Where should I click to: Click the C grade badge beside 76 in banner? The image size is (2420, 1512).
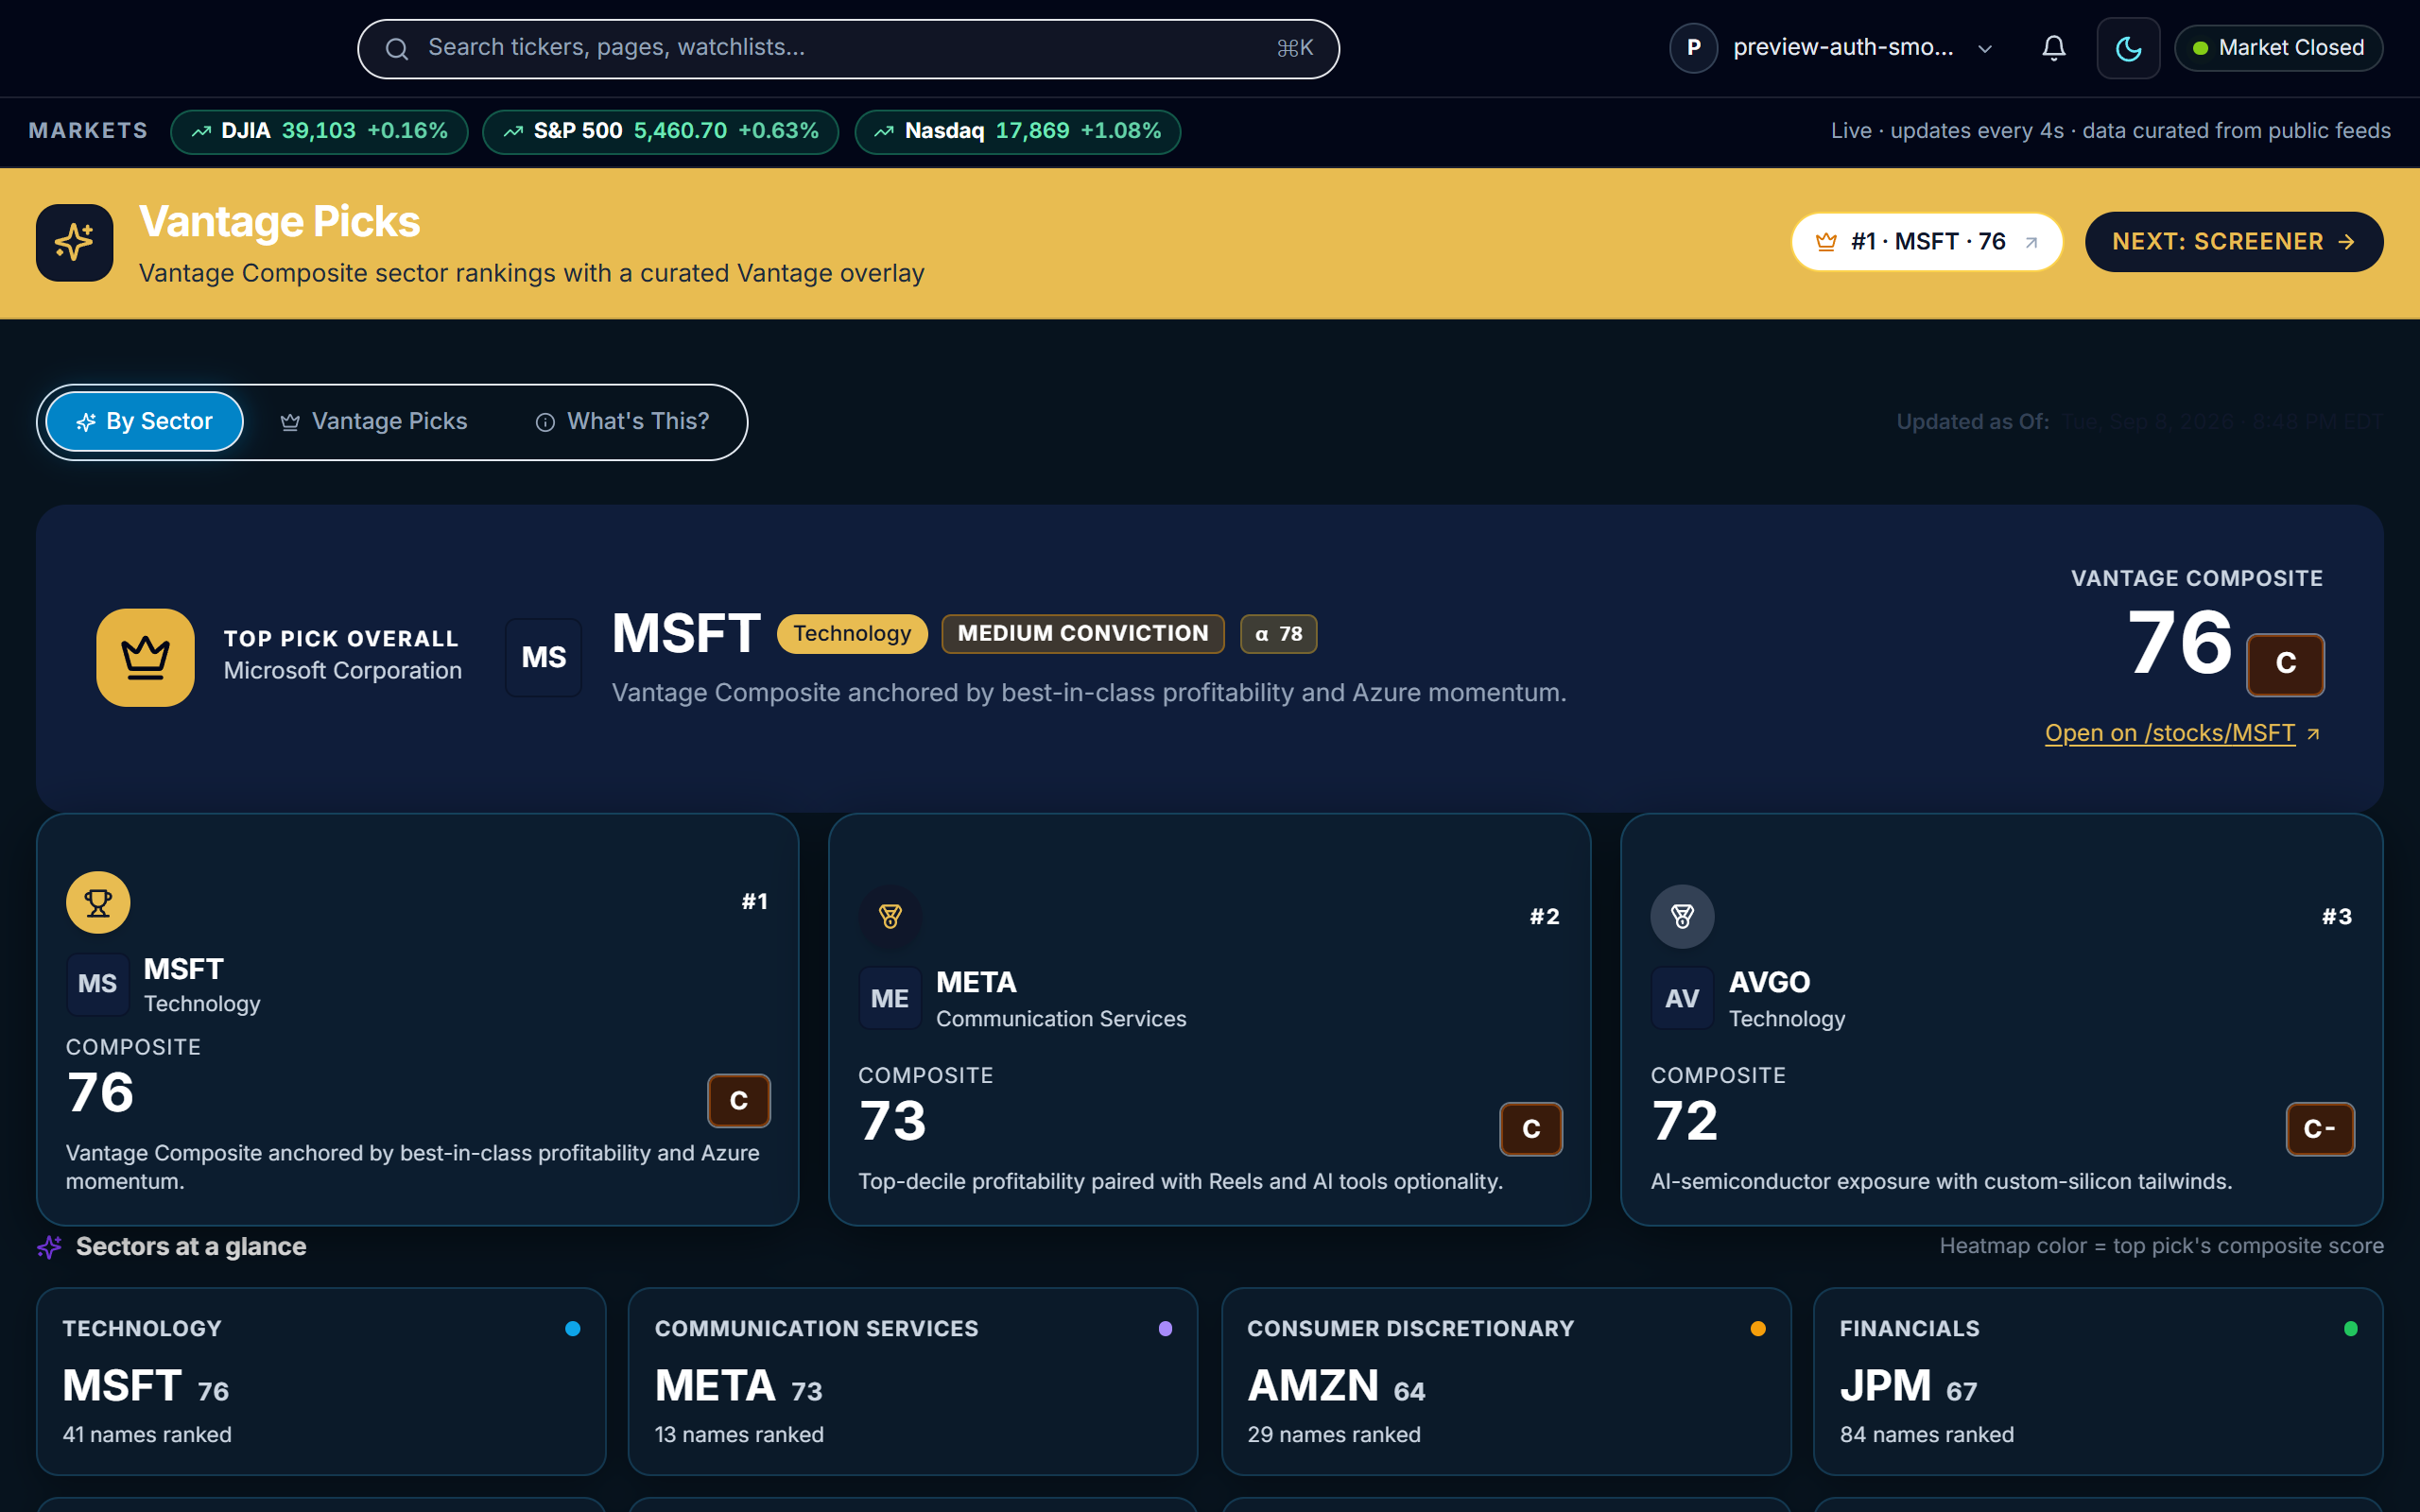[x=2285, y=664]
